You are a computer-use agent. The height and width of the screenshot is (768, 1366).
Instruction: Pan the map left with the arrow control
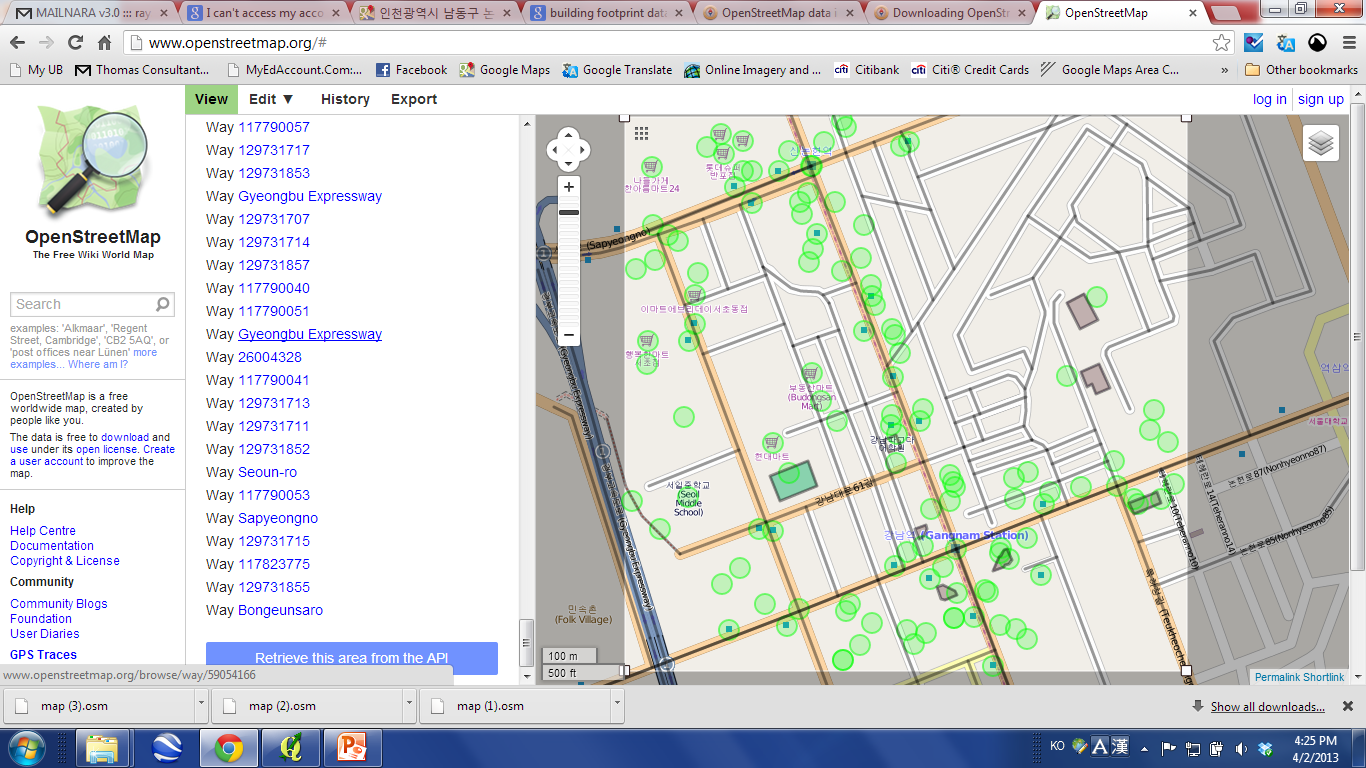point(554,150)
